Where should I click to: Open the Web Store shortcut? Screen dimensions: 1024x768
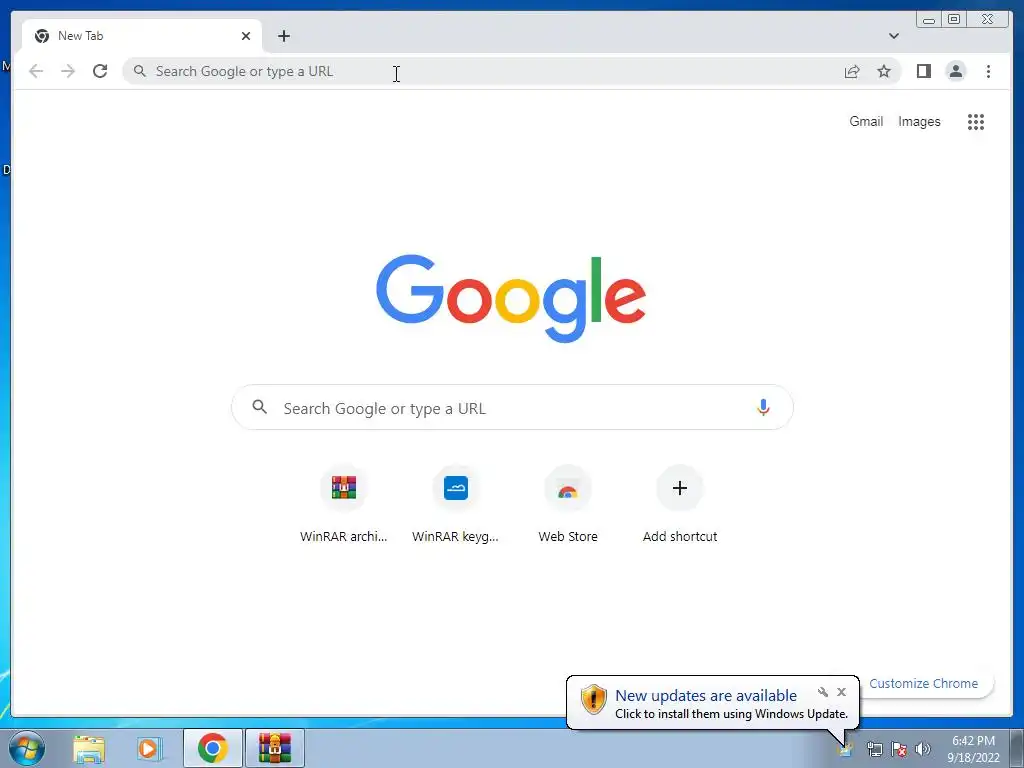[x=568, y=504]
